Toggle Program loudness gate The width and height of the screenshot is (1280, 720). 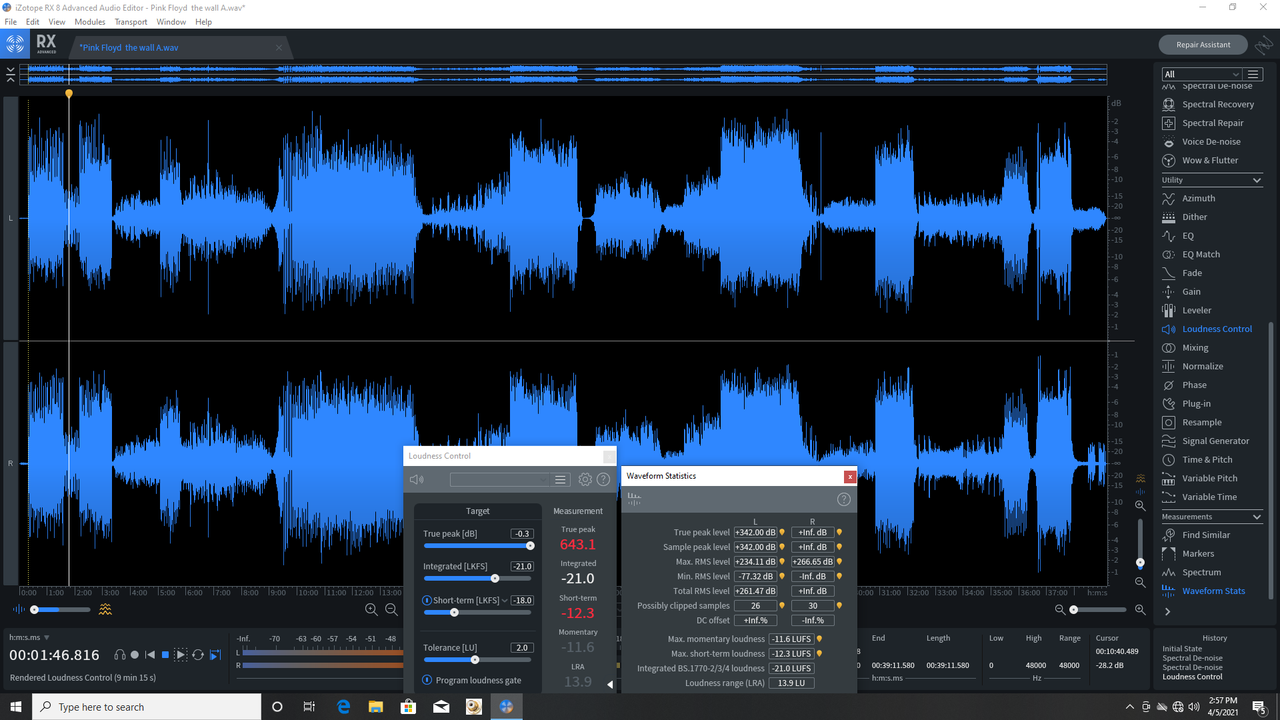pos(427,680)
